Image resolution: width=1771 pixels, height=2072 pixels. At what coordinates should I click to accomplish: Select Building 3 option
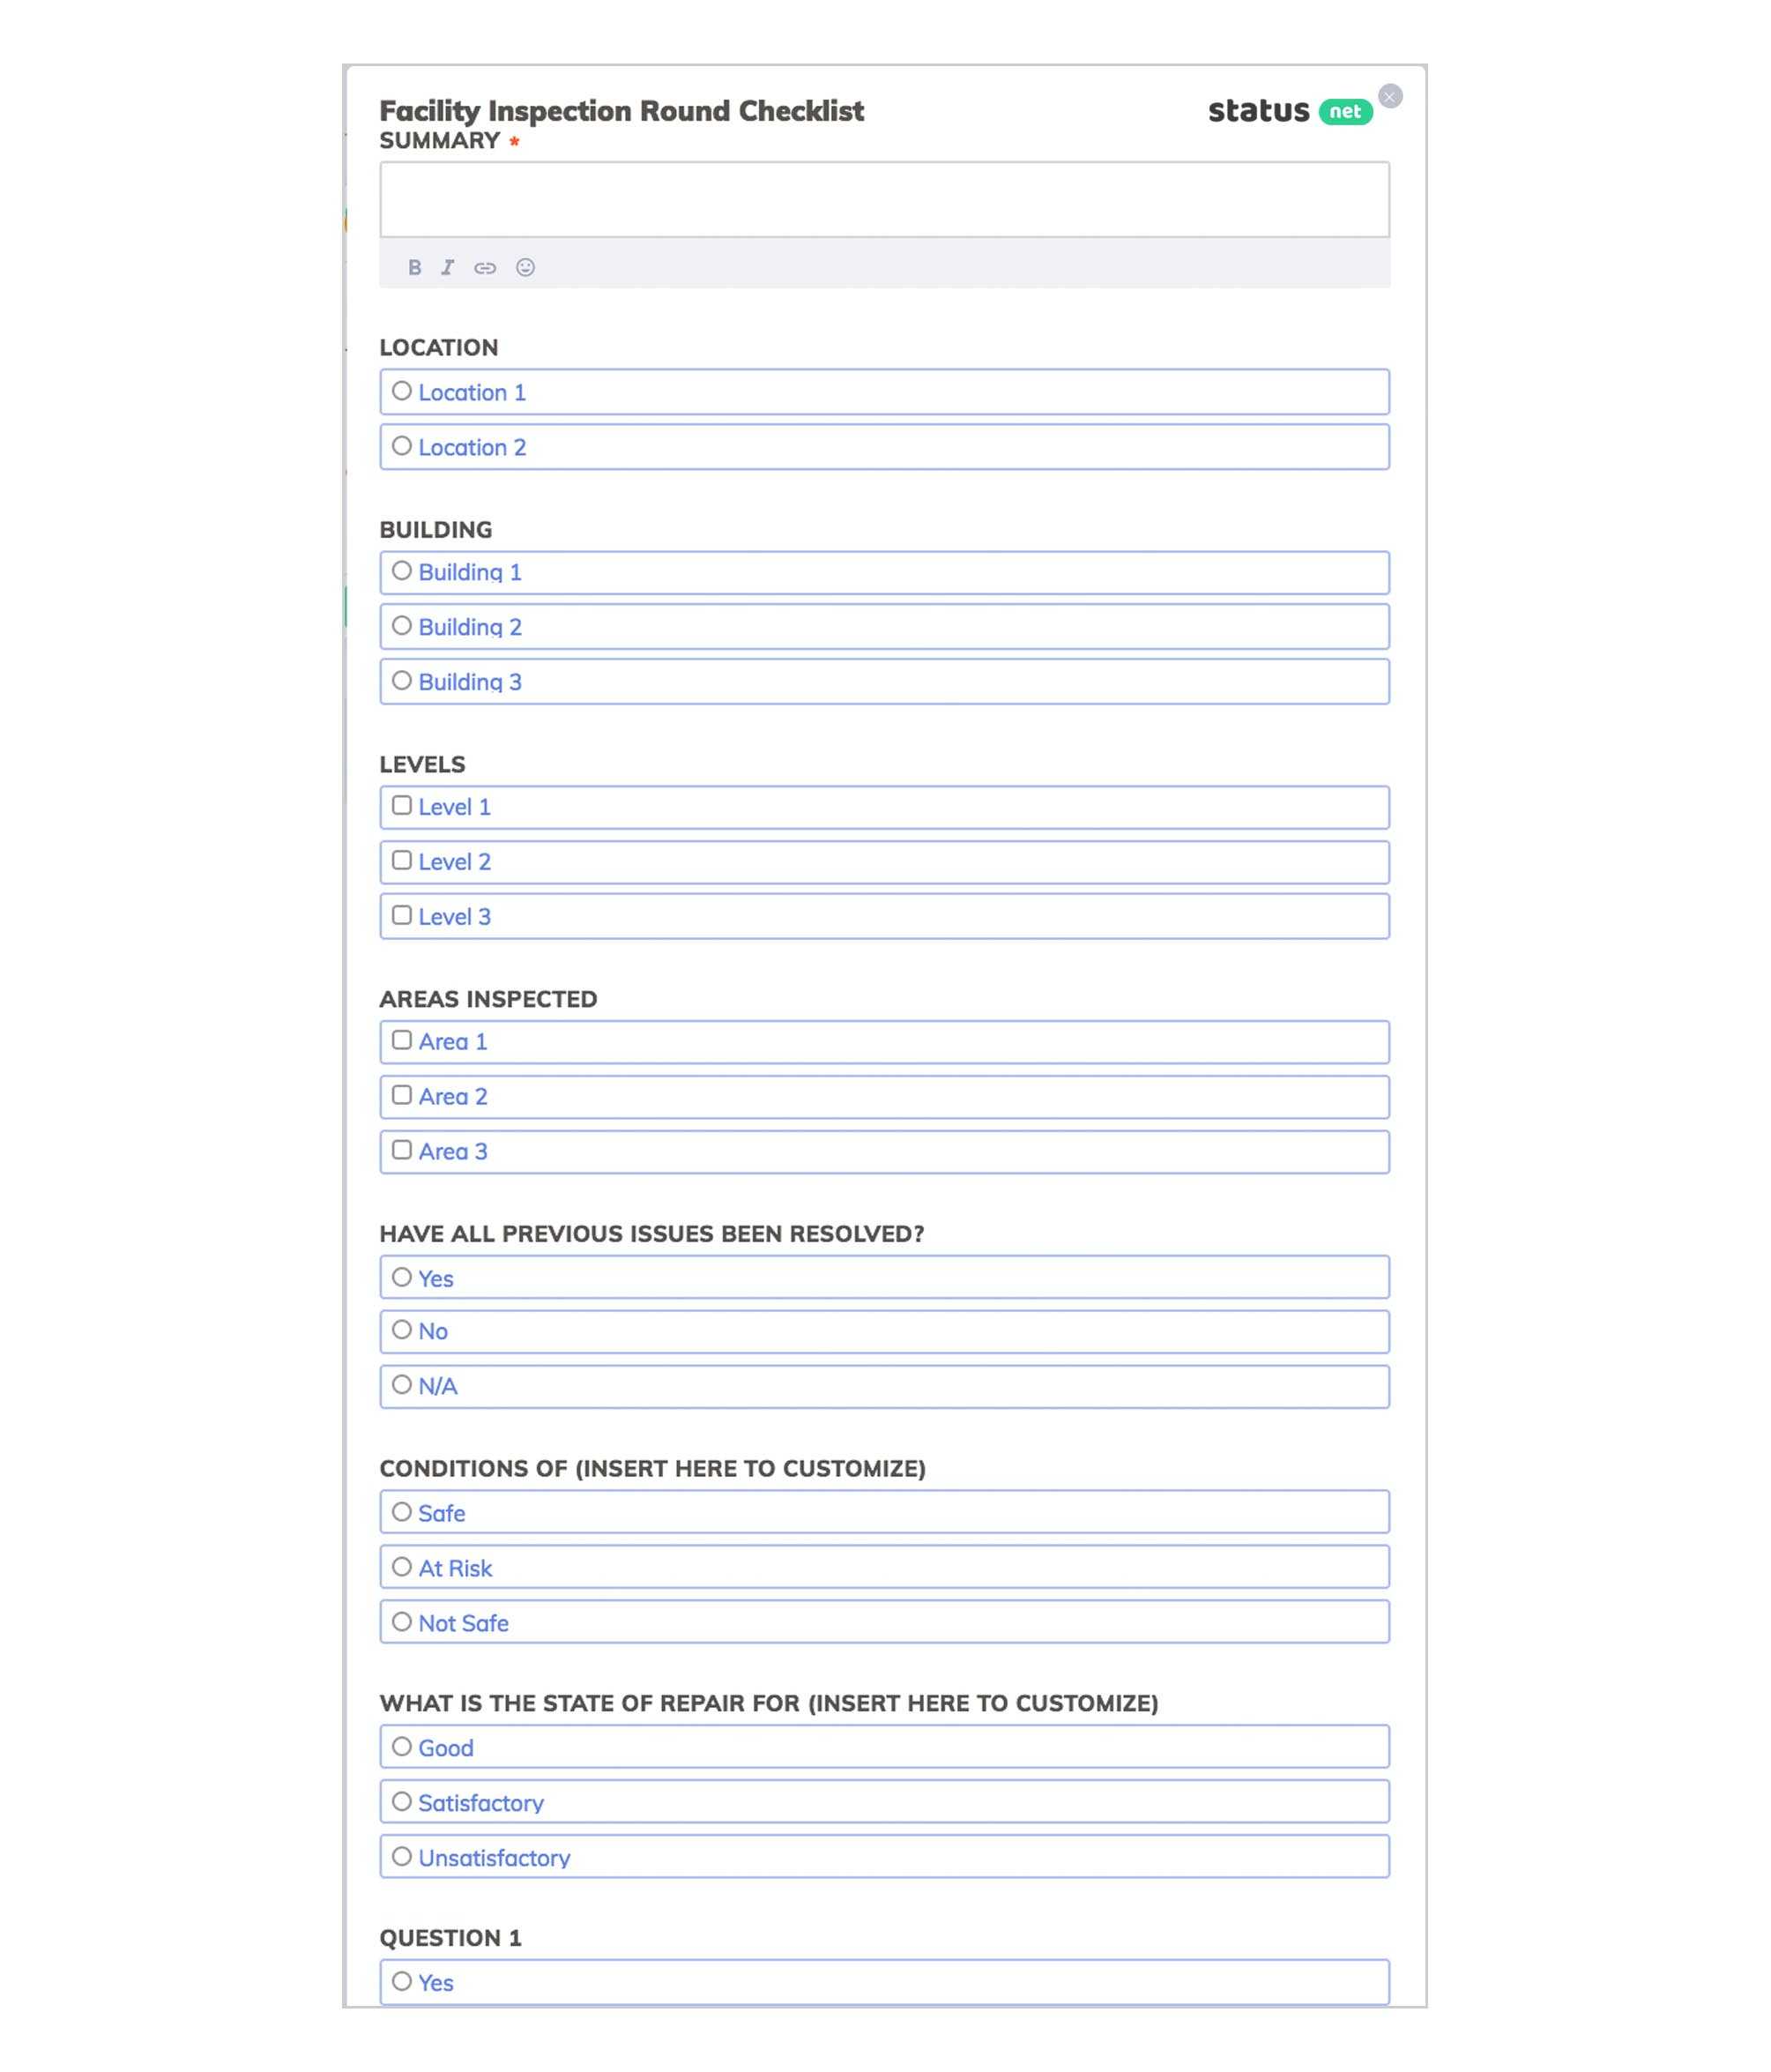400,680
